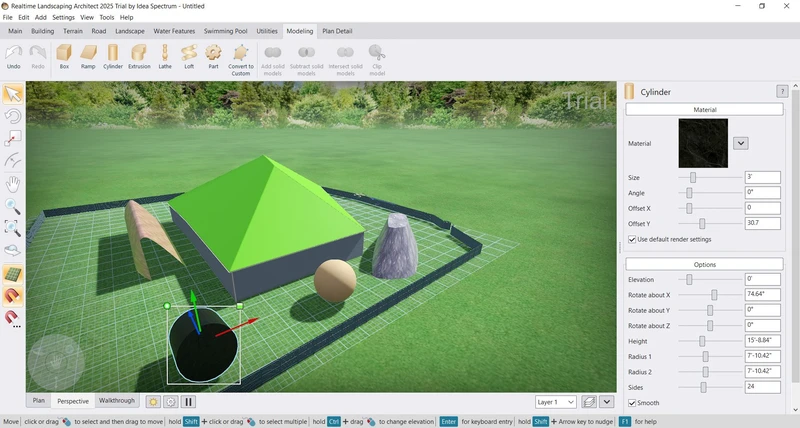Switch to Plan view
Viewport: 800px width, 428px height.
coord(39,400)
